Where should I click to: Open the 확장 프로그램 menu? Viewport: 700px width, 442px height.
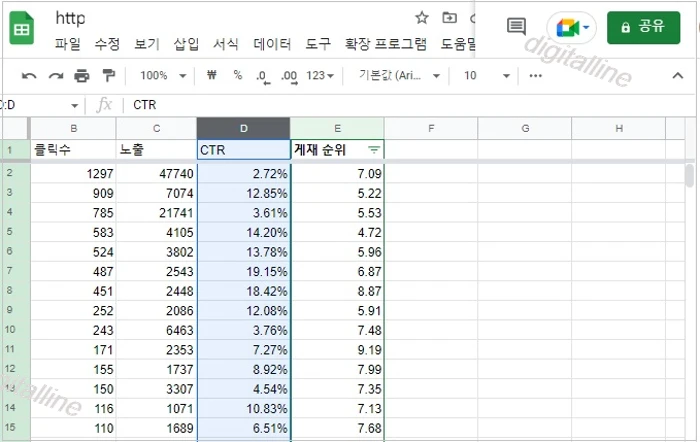click(x=386, y=44)
